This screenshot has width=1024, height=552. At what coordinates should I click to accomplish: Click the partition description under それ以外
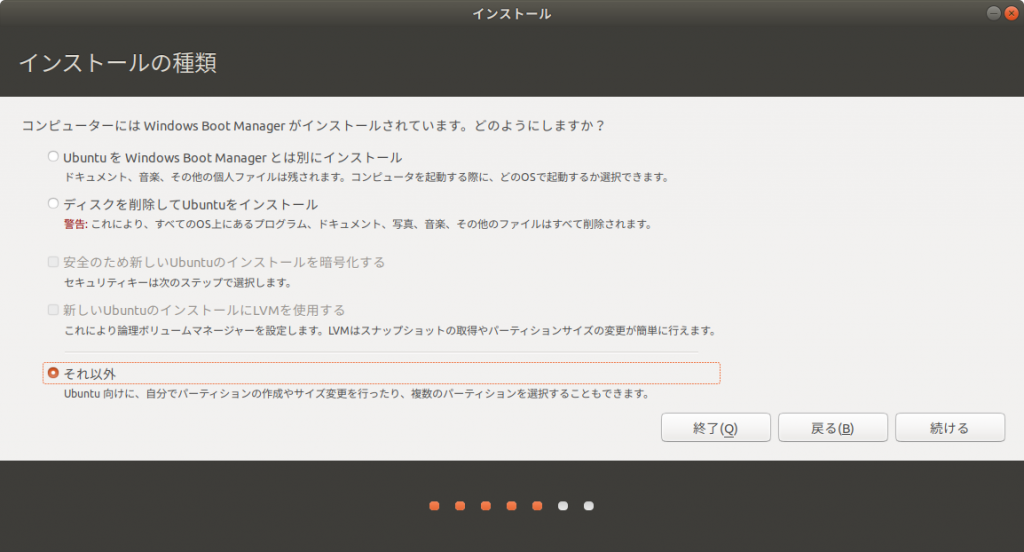(357, 394)
